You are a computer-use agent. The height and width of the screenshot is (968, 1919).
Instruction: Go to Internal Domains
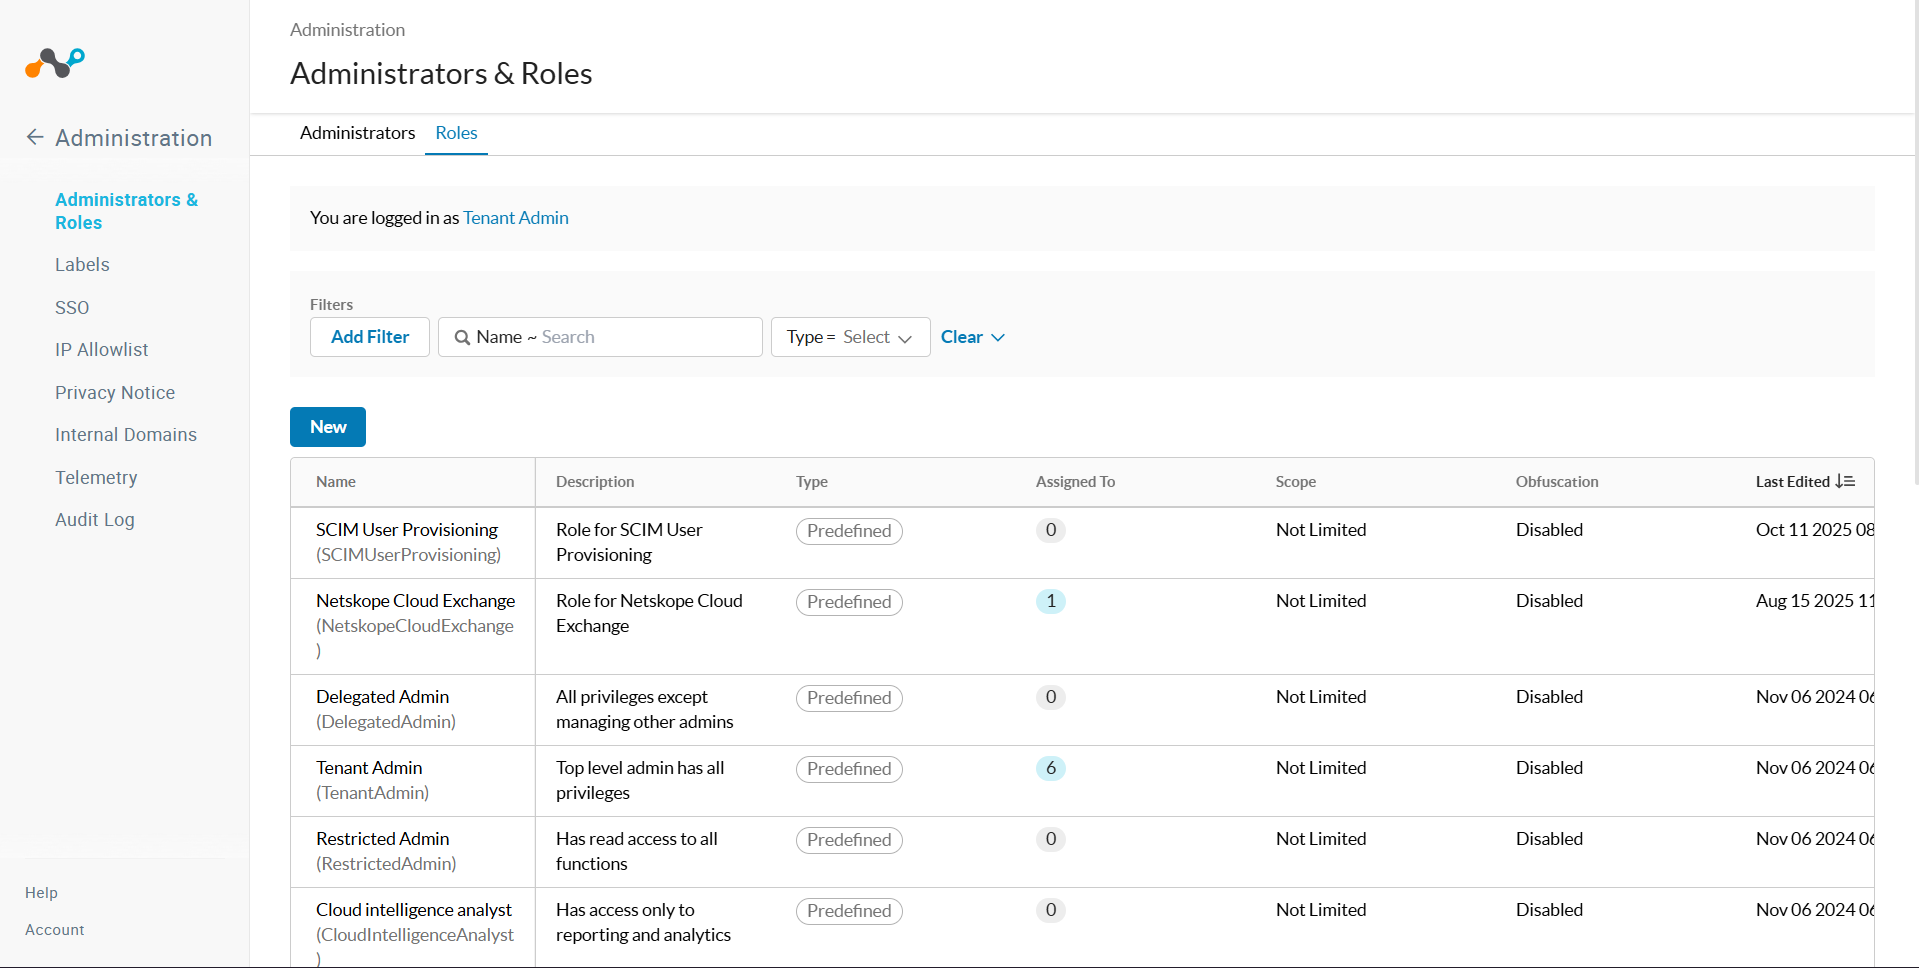coord(126,434)
